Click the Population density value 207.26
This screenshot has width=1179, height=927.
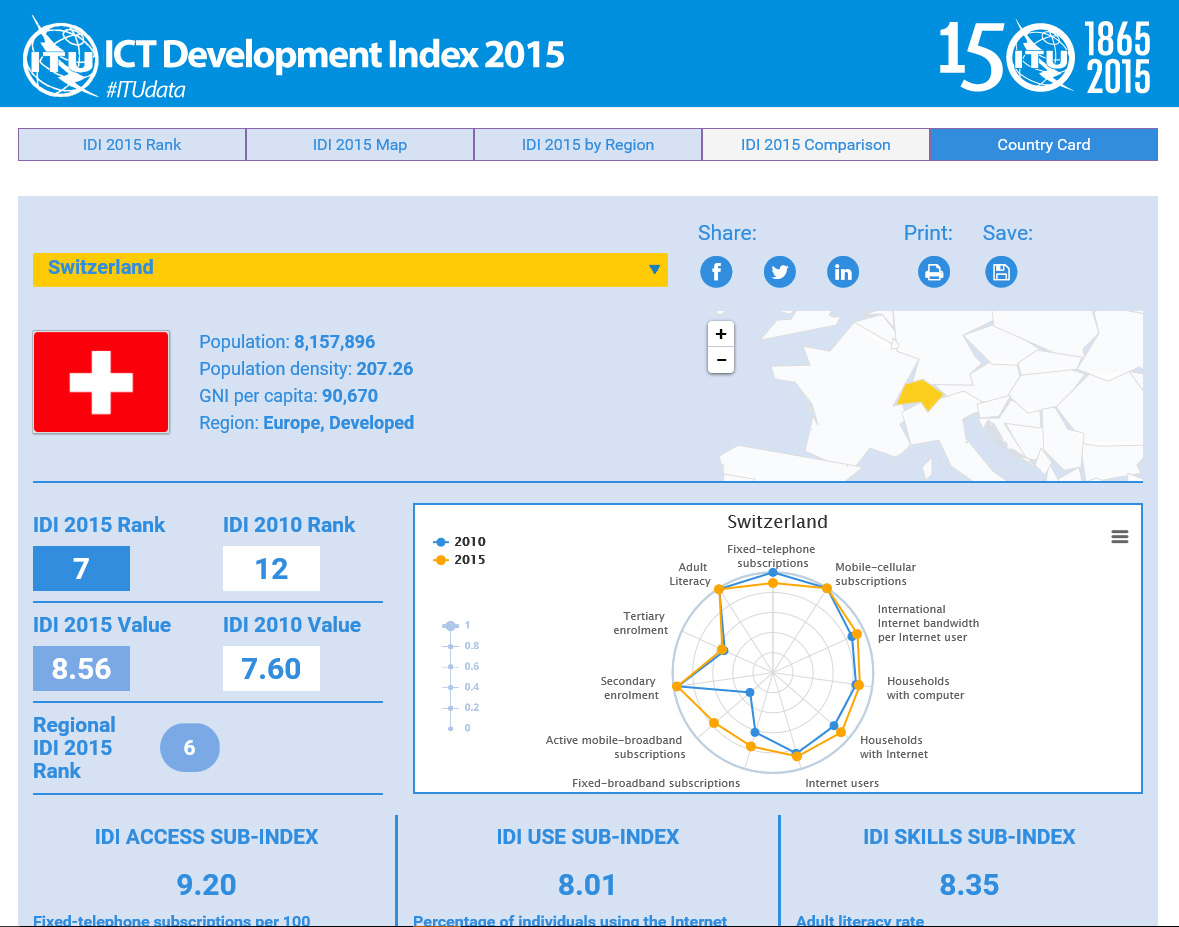pos(384,369)
